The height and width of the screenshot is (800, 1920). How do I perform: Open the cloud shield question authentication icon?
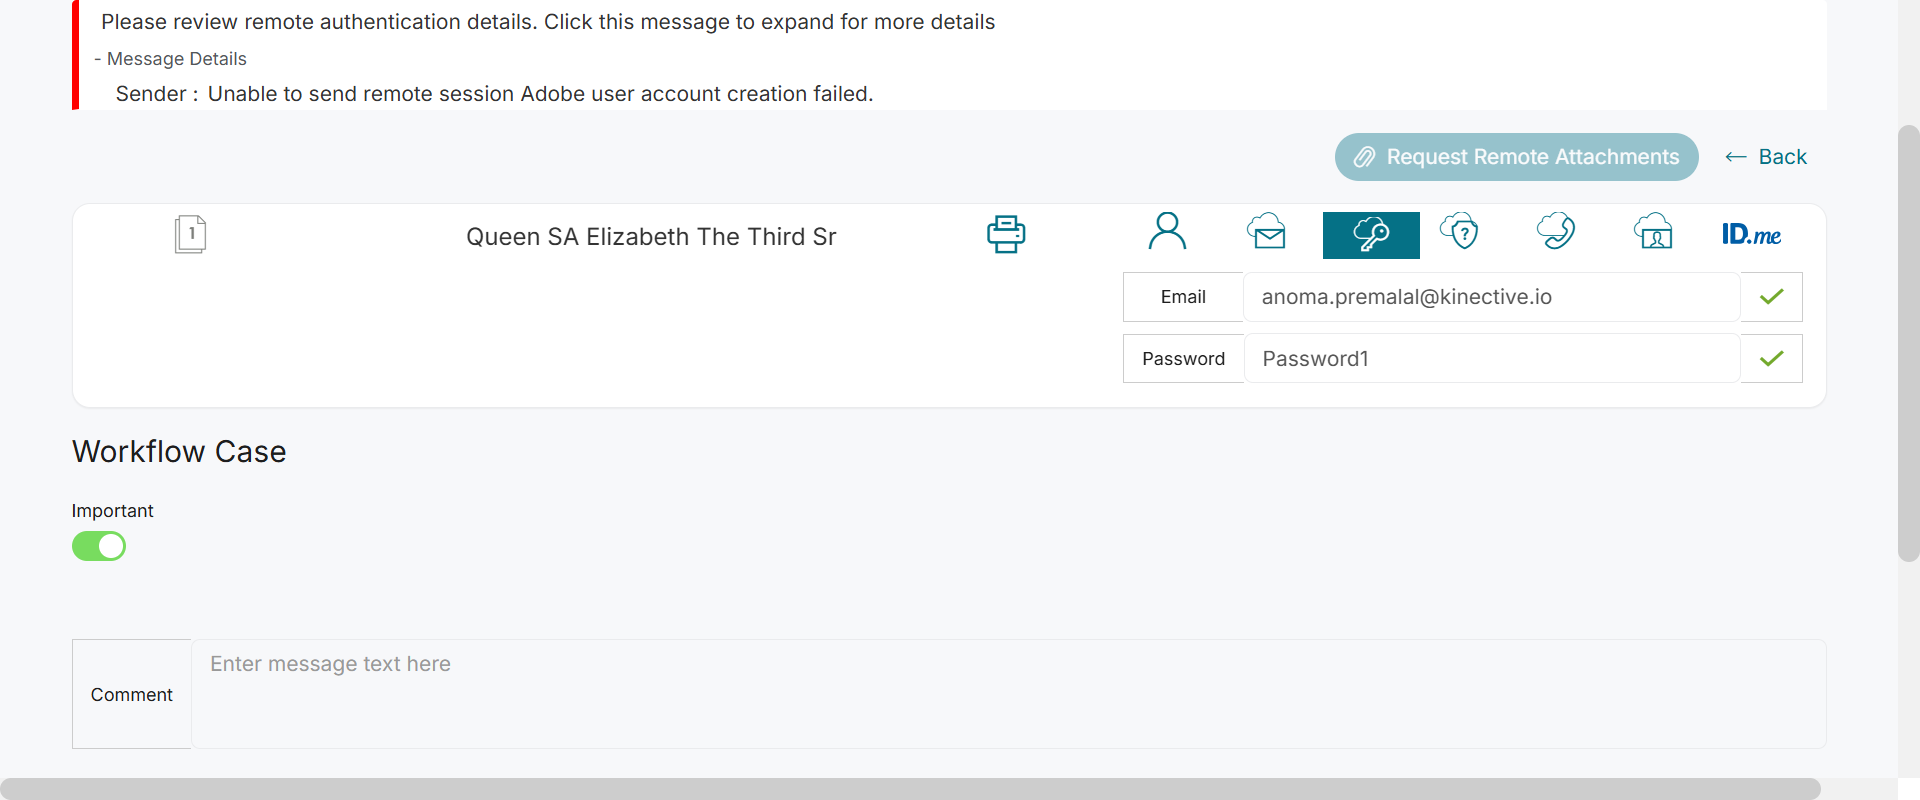pos(1459,232)
